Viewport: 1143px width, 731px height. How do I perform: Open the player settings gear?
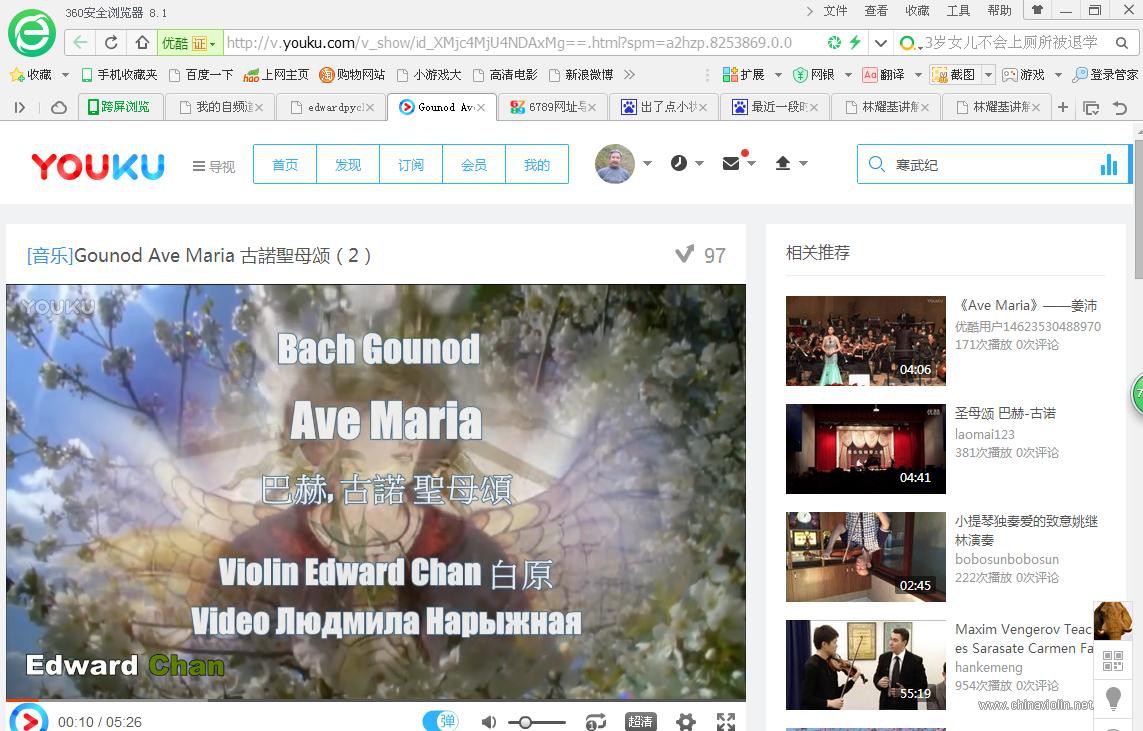(x=686, y=720)
